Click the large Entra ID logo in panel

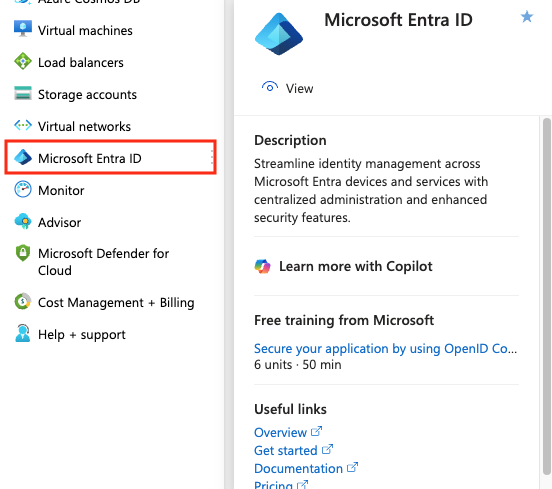(x=279, y=34)
